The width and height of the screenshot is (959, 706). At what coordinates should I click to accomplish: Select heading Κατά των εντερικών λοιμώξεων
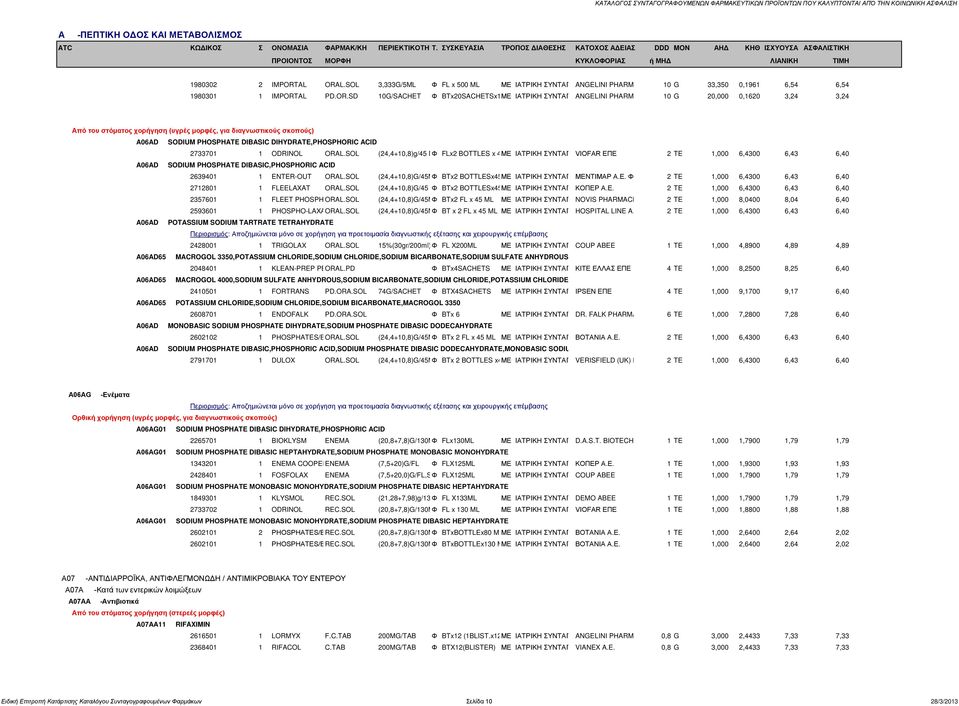(148, 590)
